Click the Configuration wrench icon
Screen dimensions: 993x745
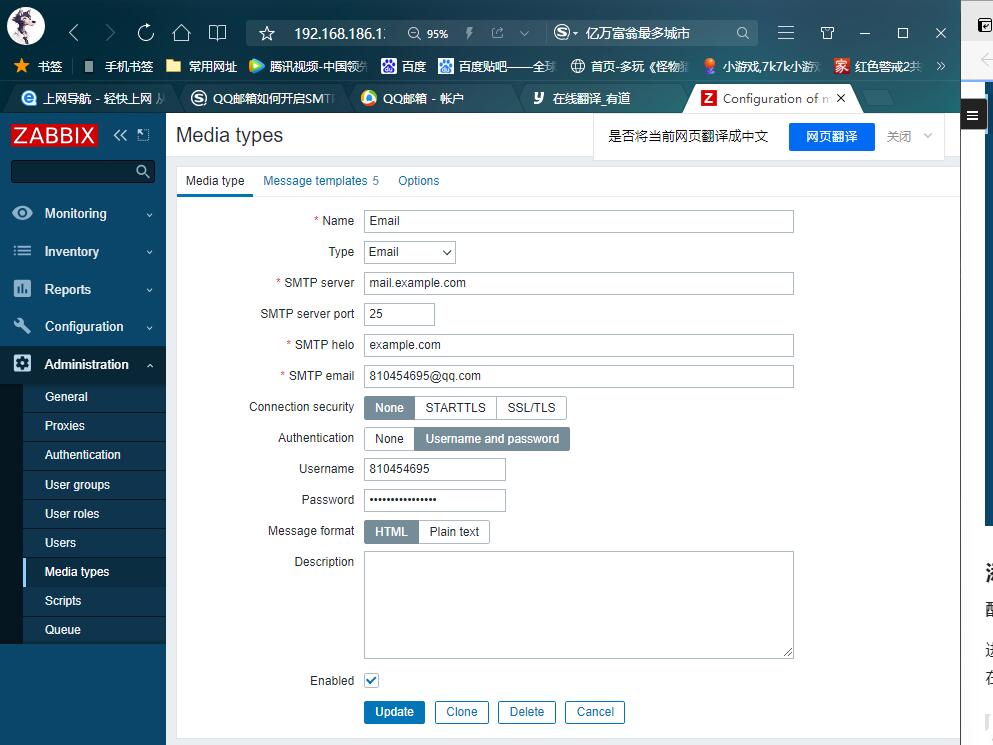(22, 326)
